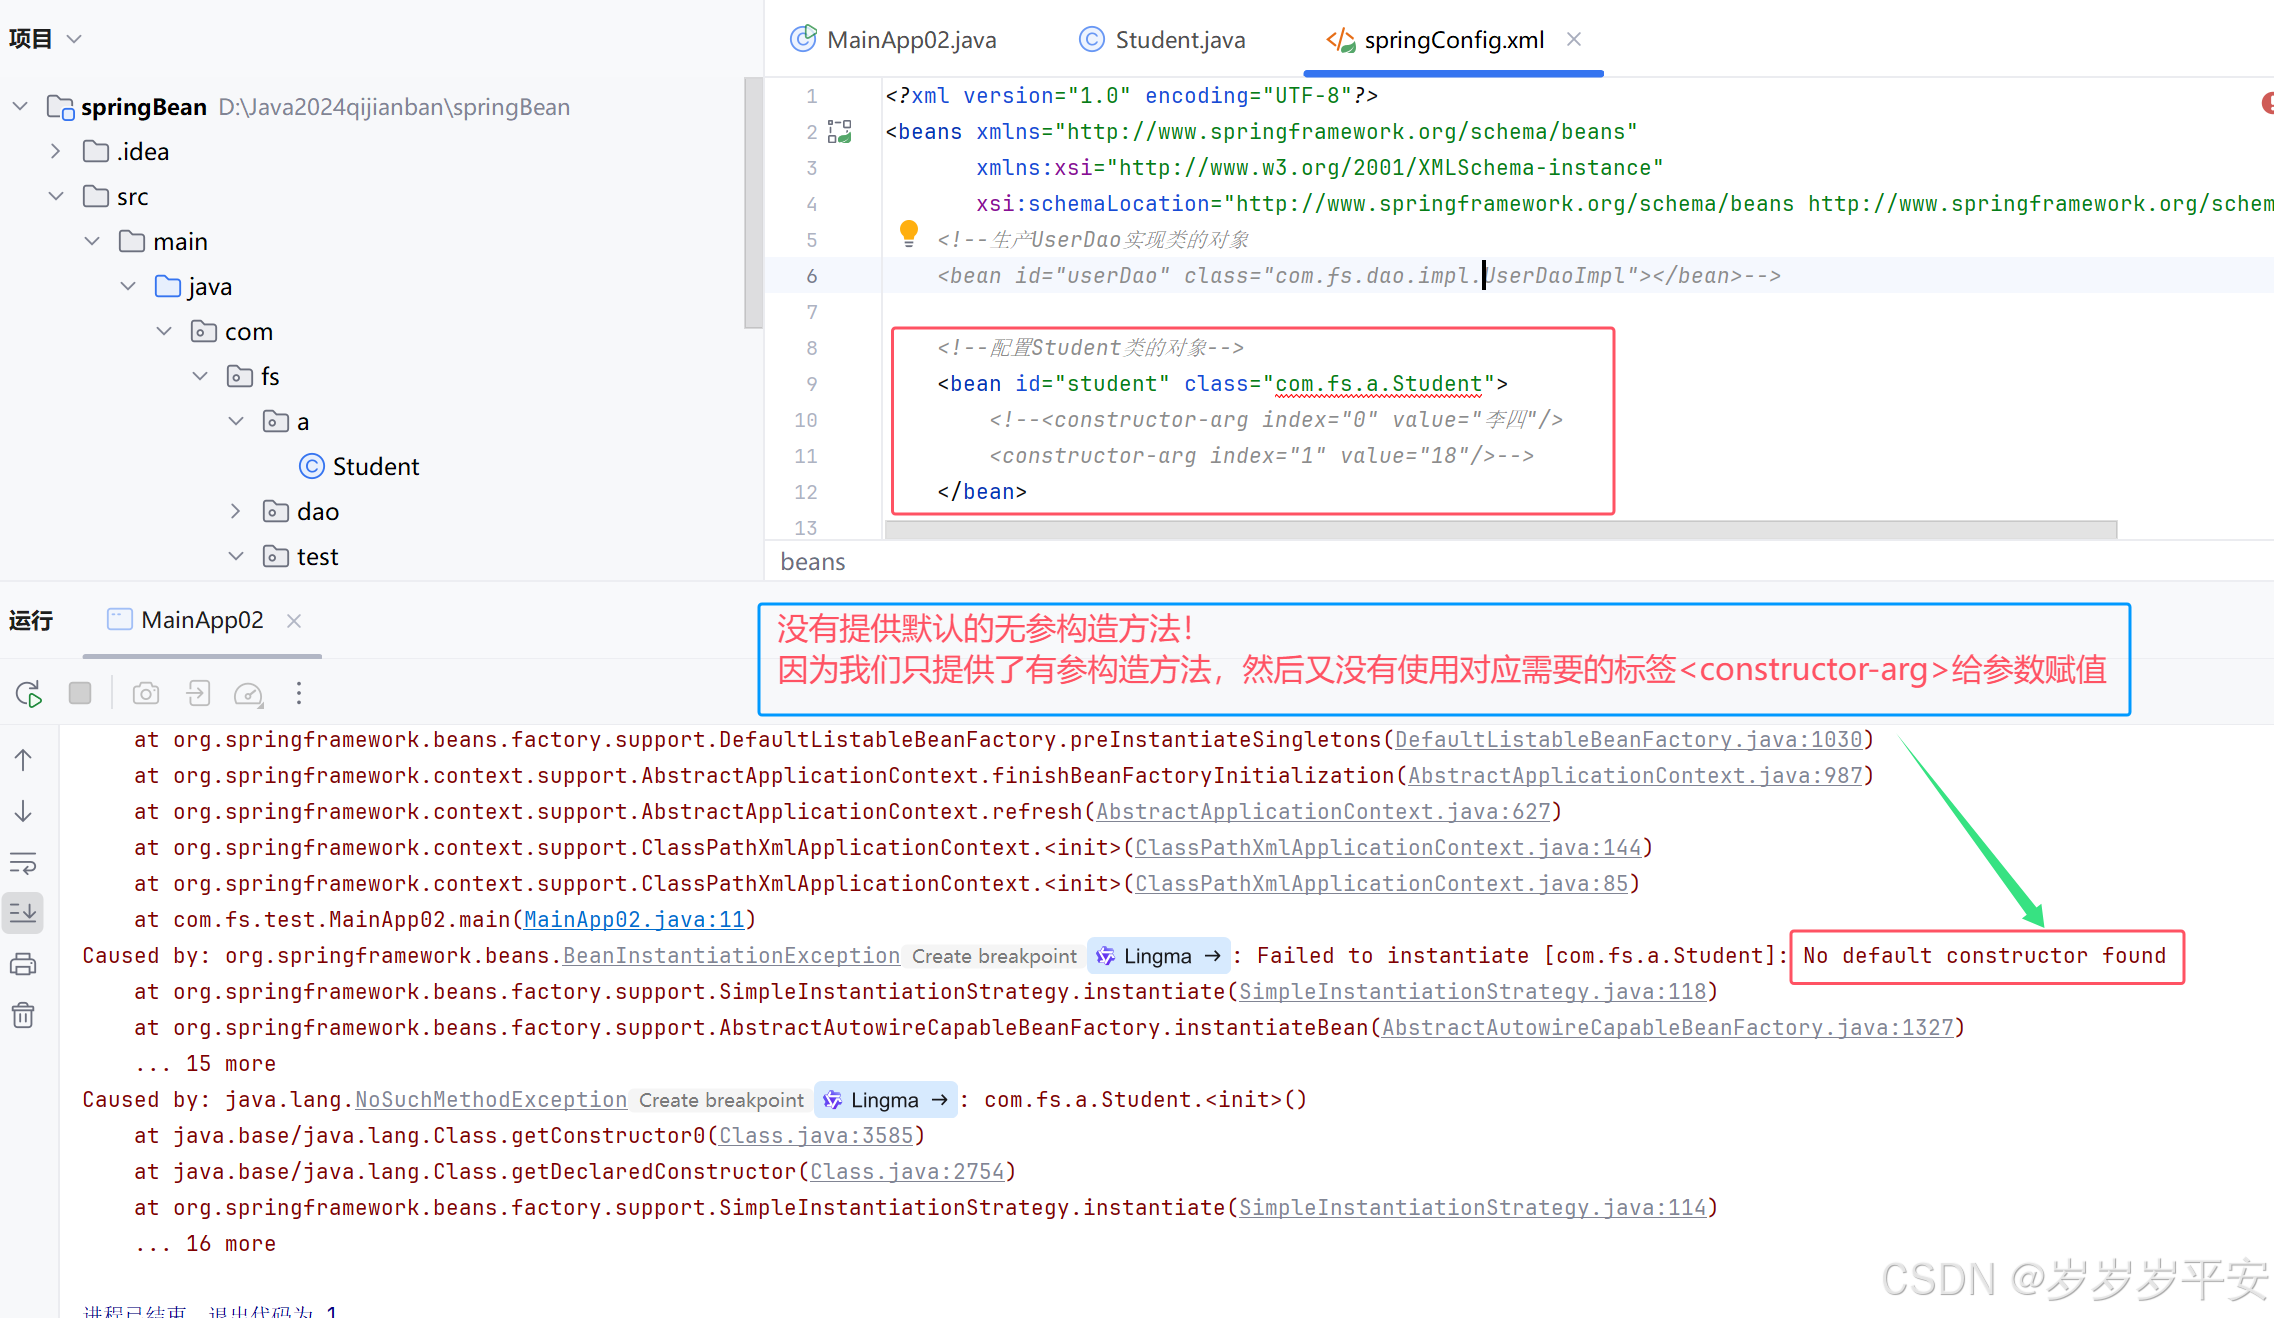This screenshot has width=2274, height=1318.
Task: Collapse the springBean project root
Action: 20,106
